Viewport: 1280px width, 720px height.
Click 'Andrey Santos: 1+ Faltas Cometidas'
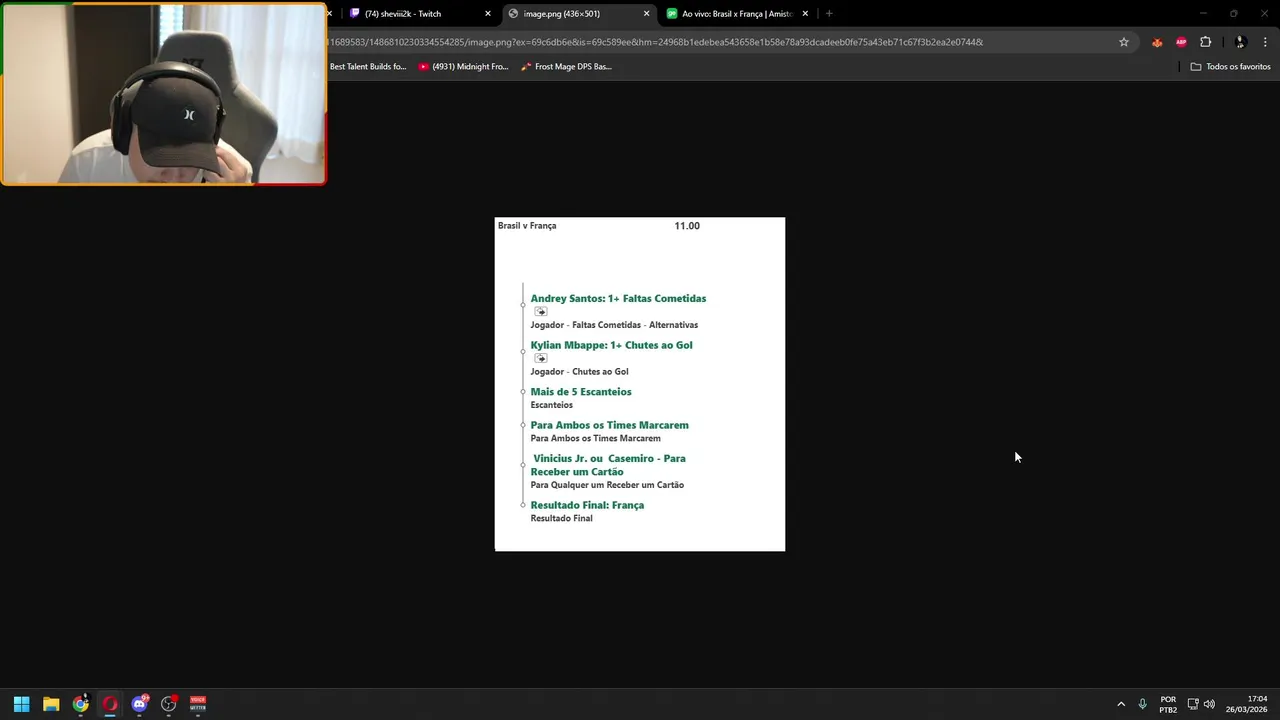click(618, 298)
